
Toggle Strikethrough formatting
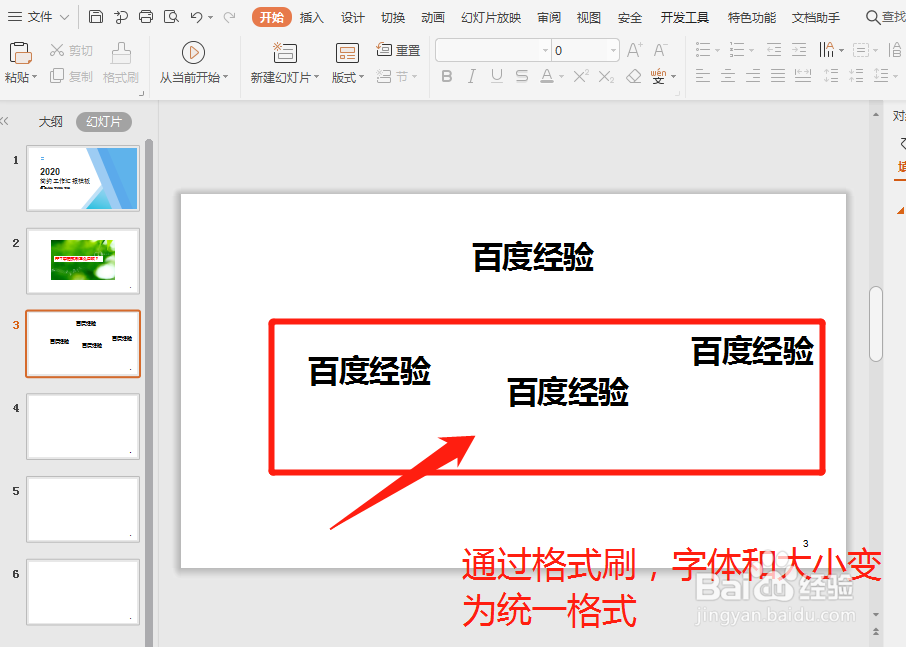point(522,76)
